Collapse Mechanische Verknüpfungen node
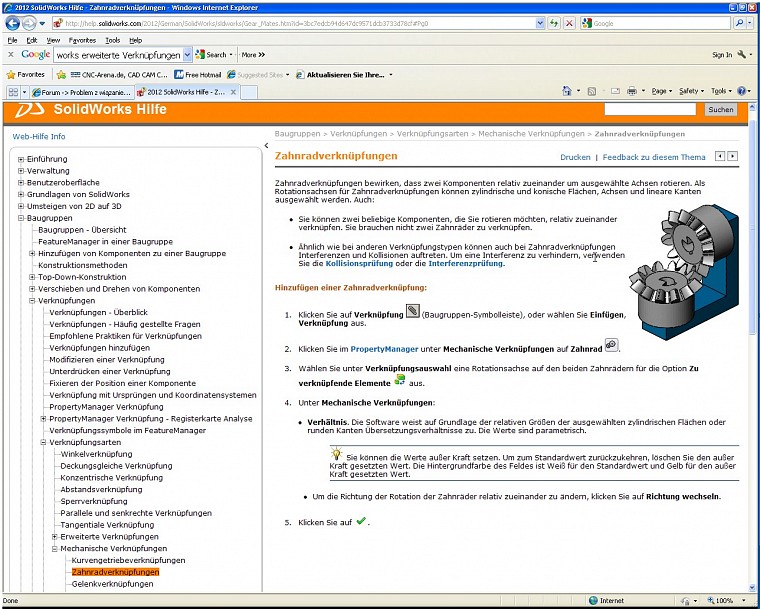Viewport: 760px width, 609px height. click(x=54, y=548)
